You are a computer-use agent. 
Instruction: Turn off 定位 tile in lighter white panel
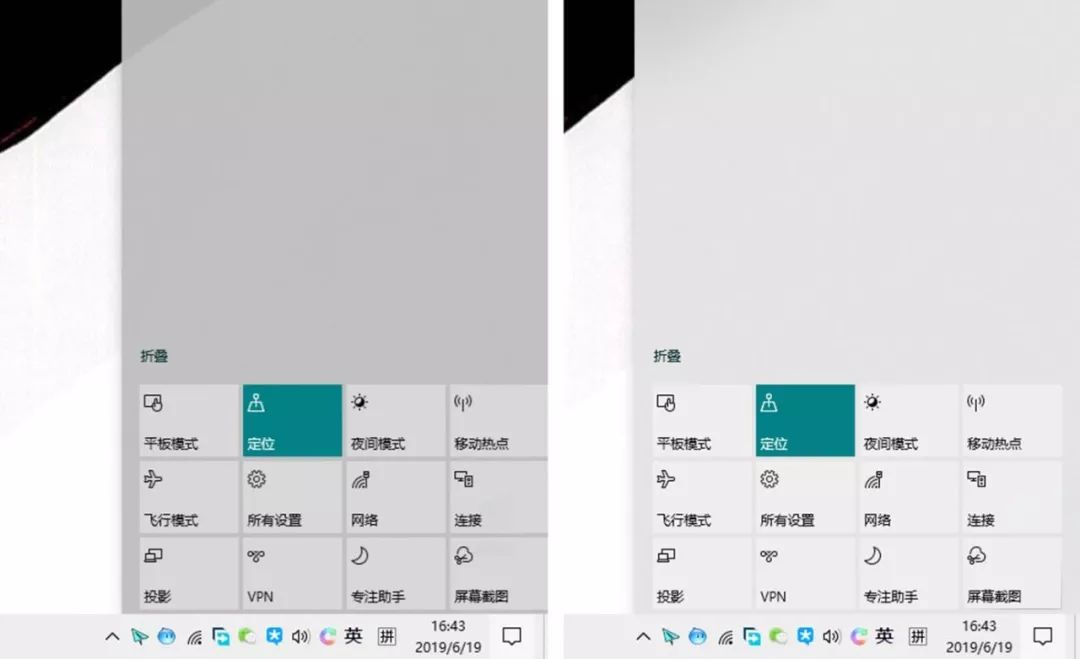click(x=805, y=421)
